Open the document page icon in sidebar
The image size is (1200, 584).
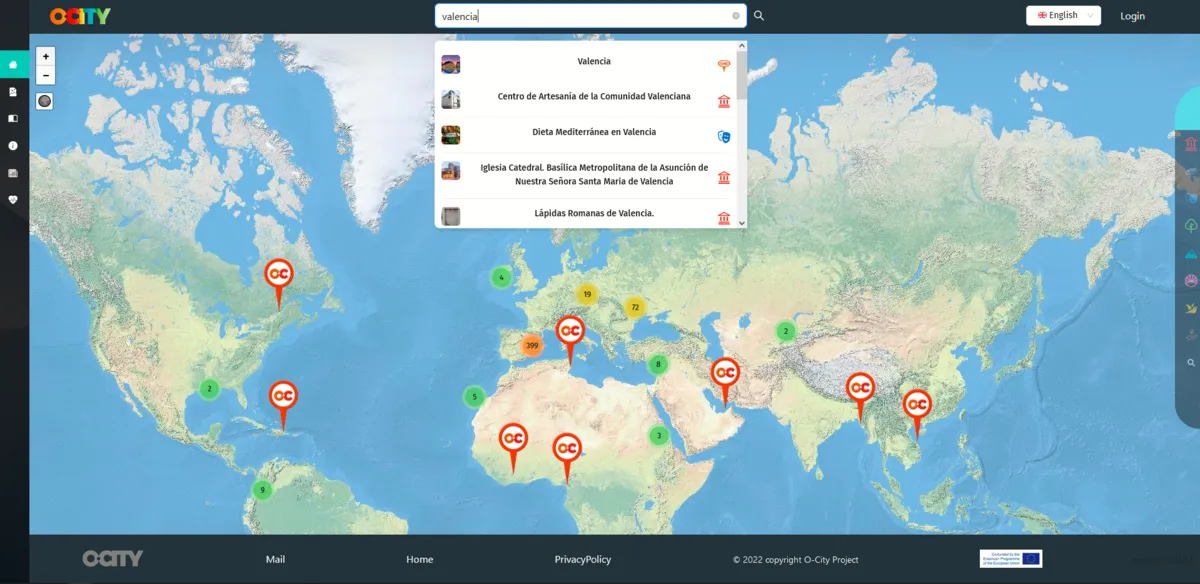[x=13, y=91]
